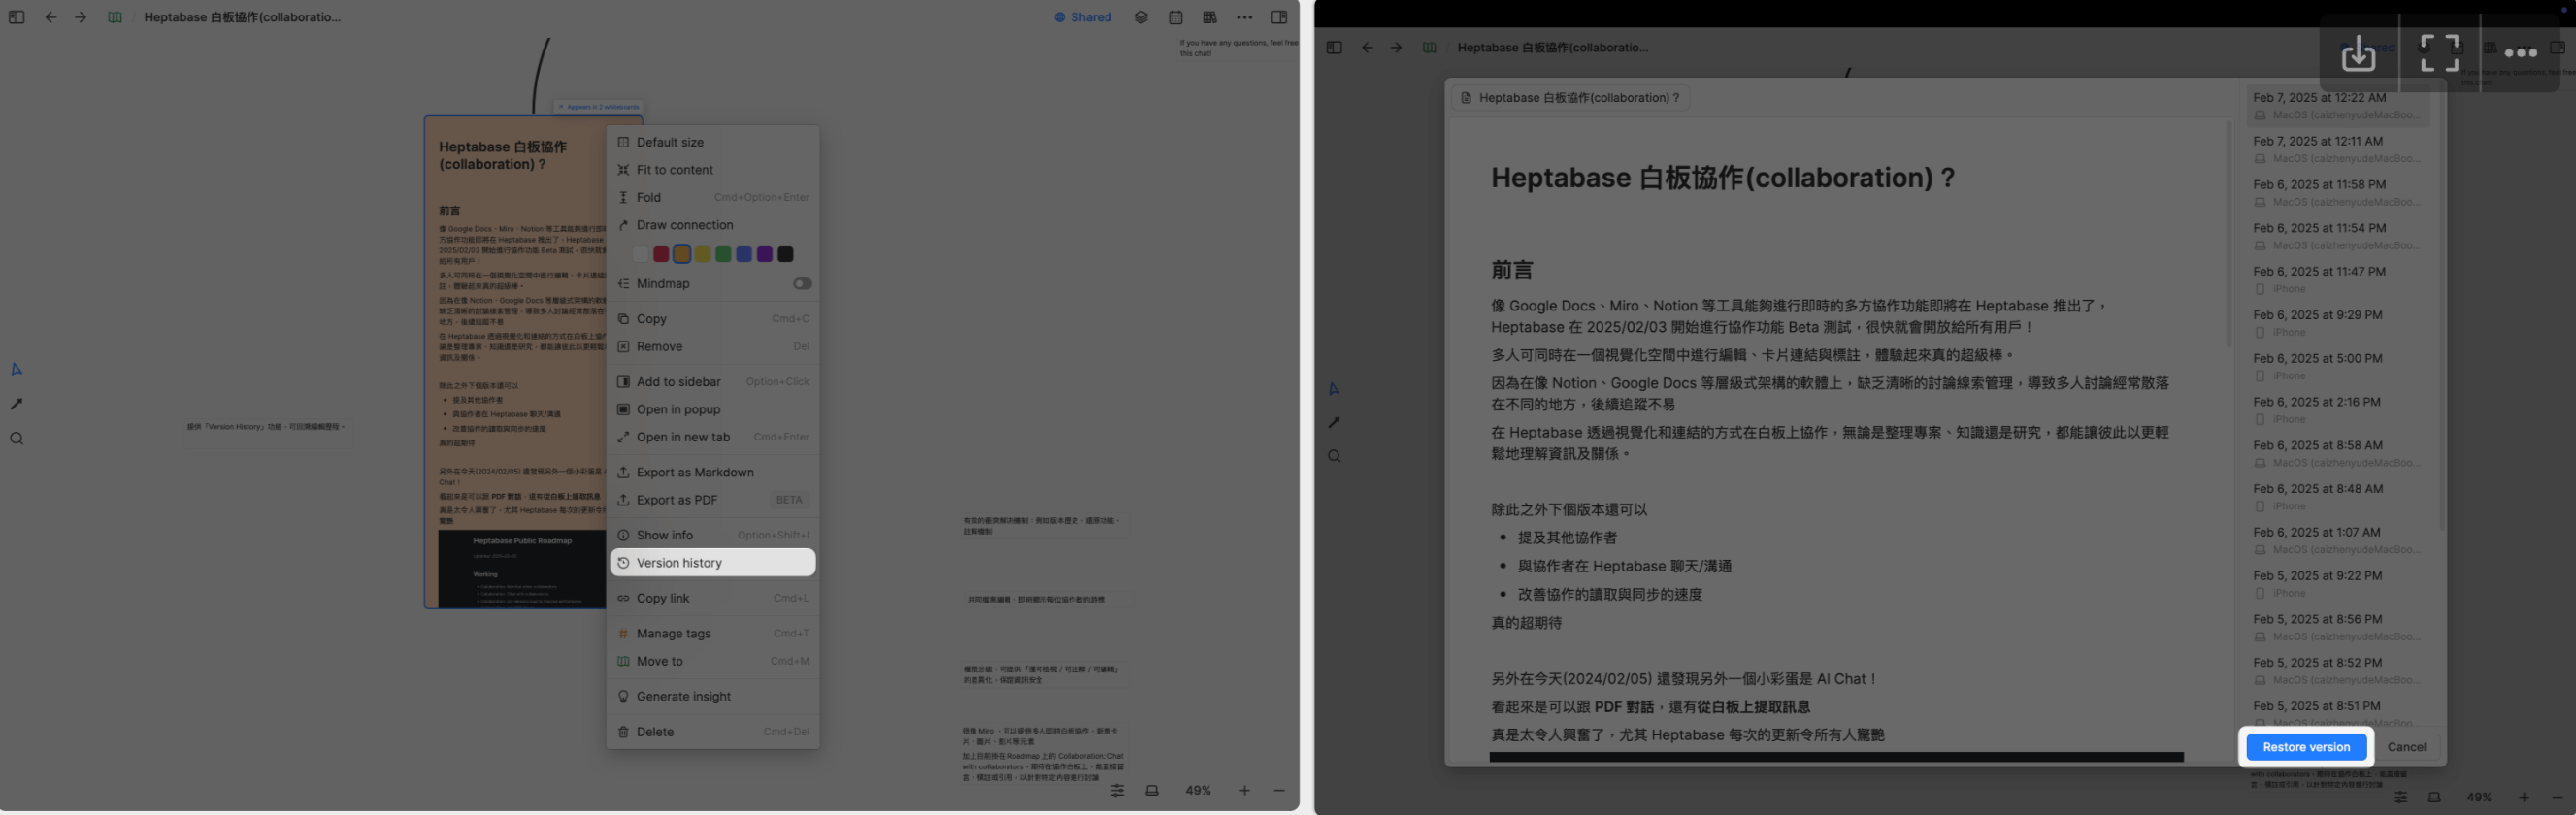Pick the black color swatch for the card
The width and height of the screenshot is (2576, 815).
click(786, 254)
